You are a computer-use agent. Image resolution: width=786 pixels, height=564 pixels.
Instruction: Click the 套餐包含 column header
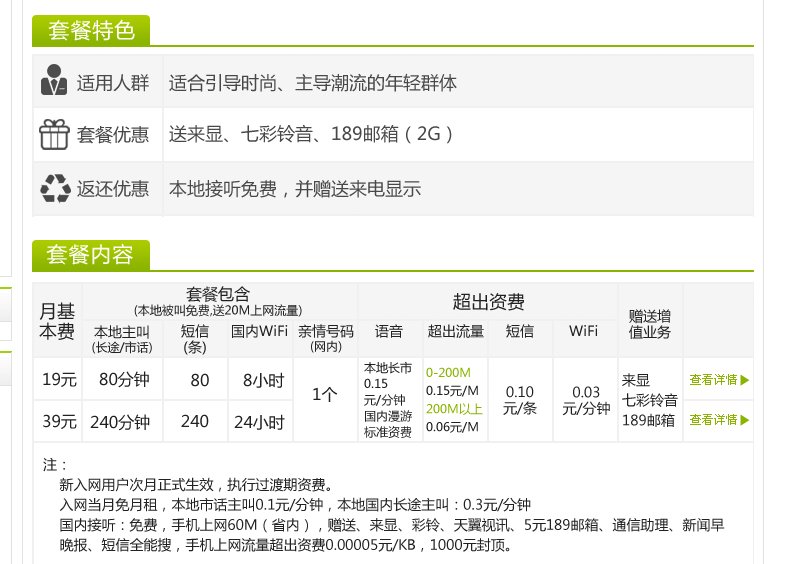[218, 302]
